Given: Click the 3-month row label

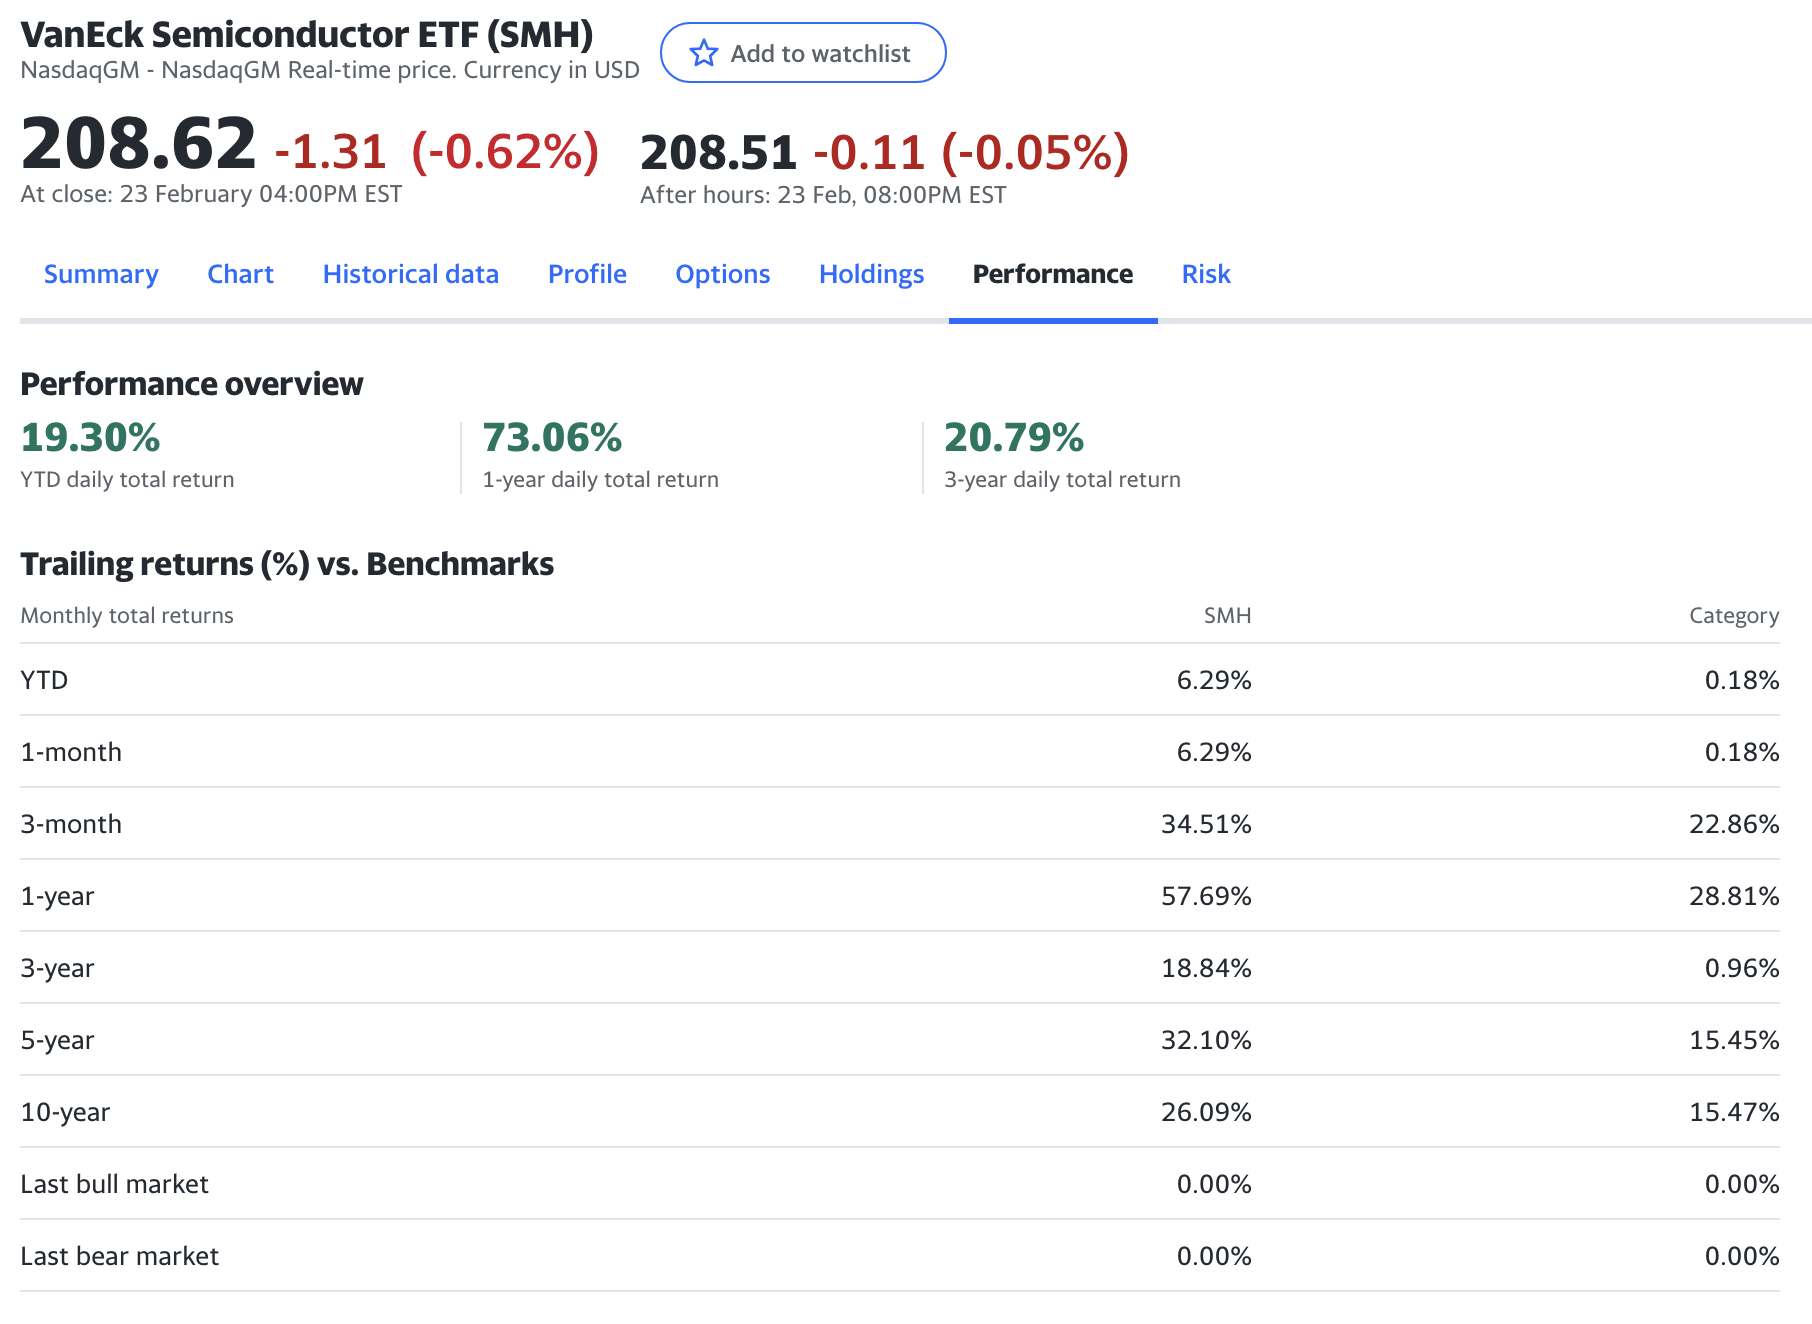Looking at the screenshot, I should 71,824.
